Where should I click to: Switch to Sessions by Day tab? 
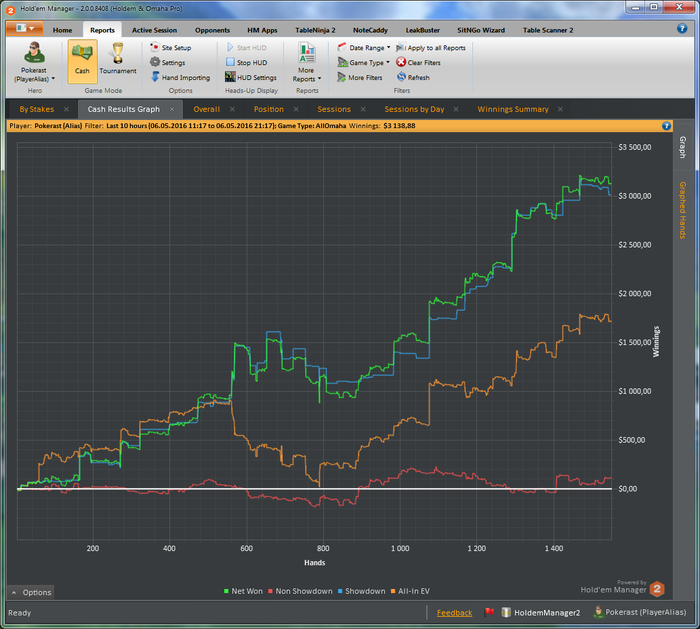click(414, 109)
